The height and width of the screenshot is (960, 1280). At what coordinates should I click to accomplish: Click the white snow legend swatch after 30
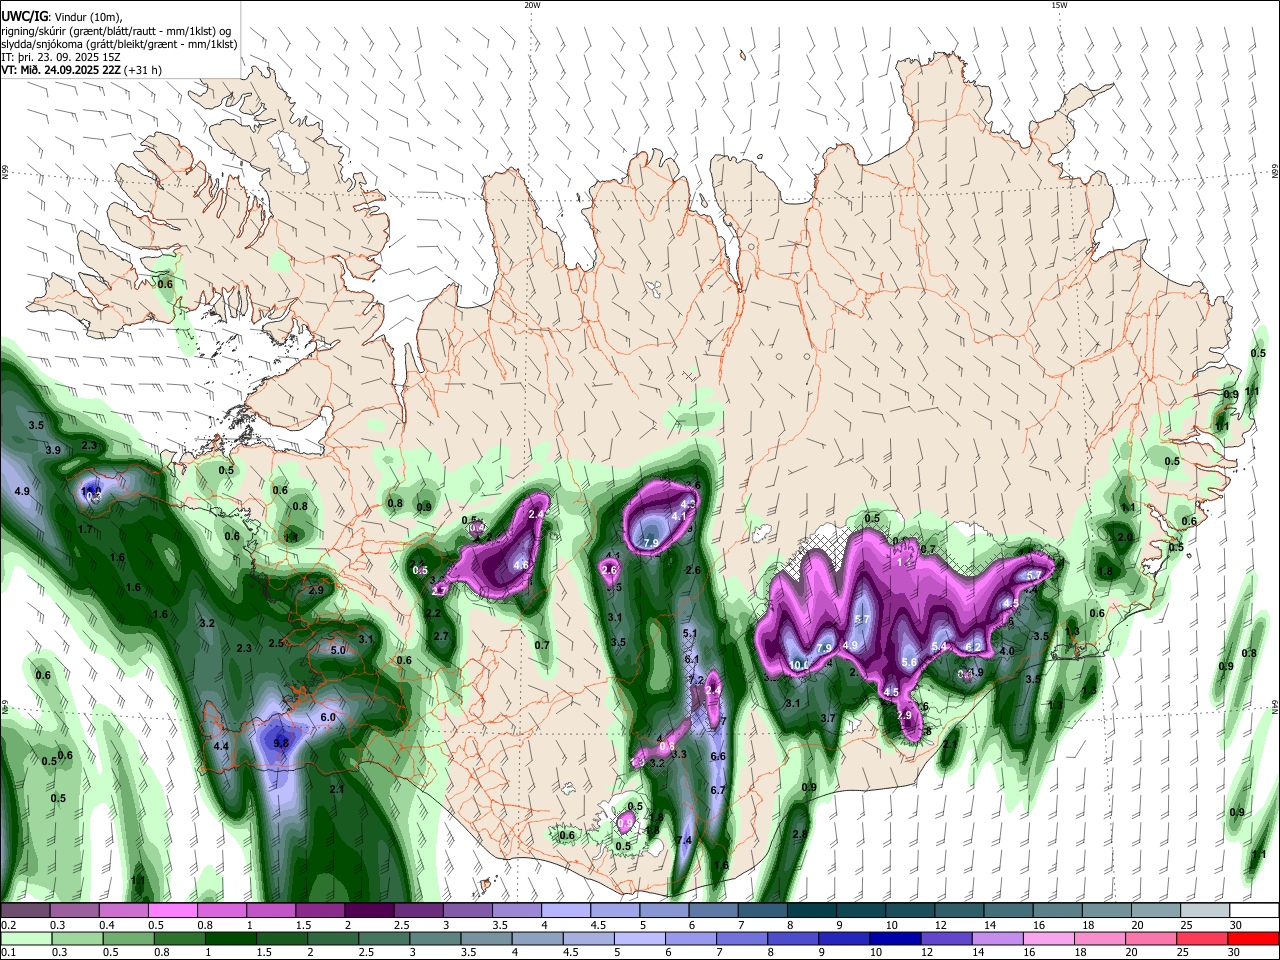[1255, 911]
